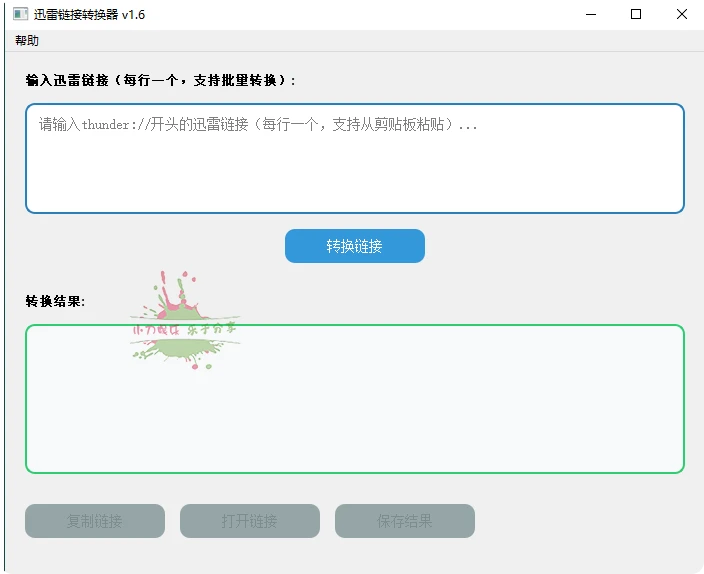
Task: Click the 转换结果: label
Action: pos(55,301)
